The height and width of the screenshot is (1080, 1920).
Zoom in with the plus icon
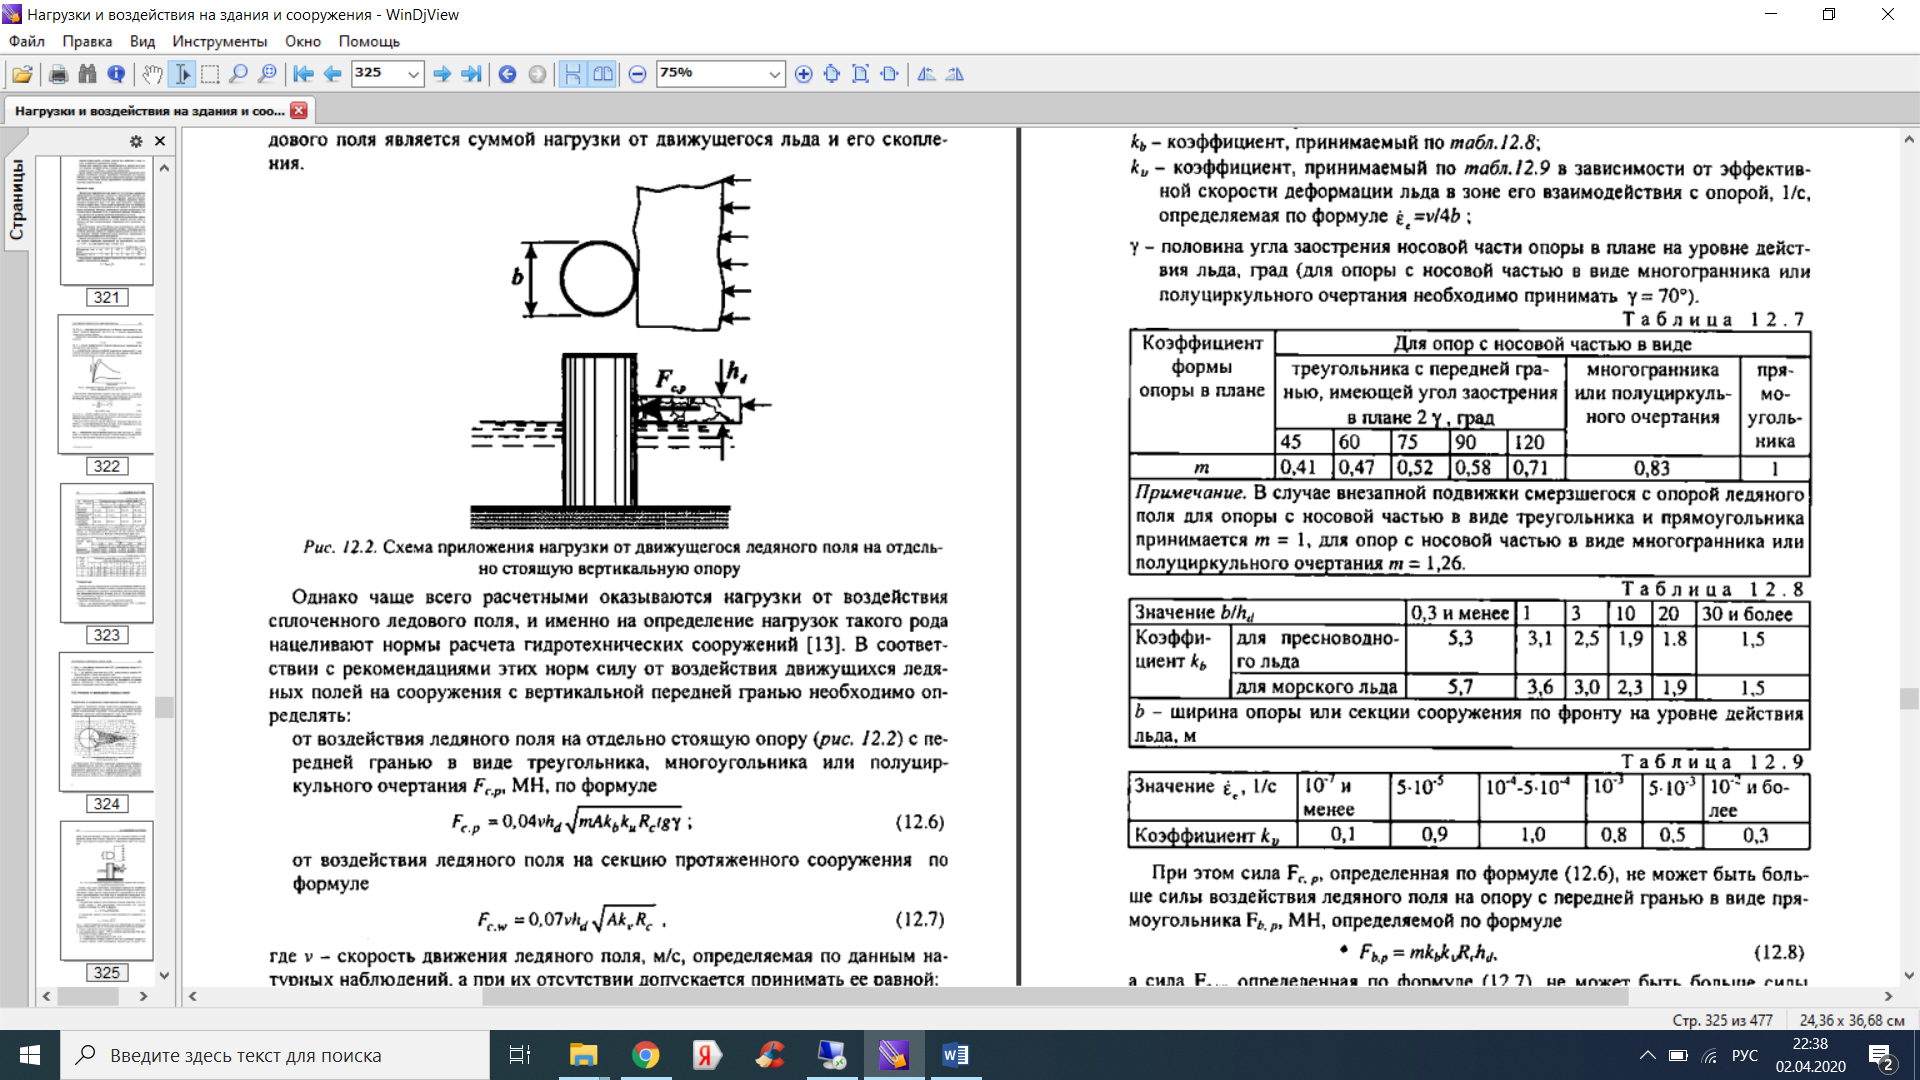pos(803,74)
